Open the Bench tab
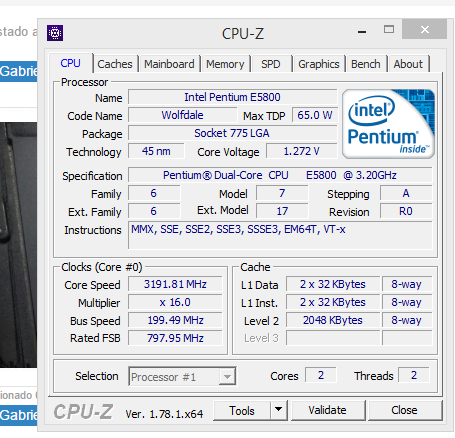Screen dimensions: 455x438 [366, 64]
